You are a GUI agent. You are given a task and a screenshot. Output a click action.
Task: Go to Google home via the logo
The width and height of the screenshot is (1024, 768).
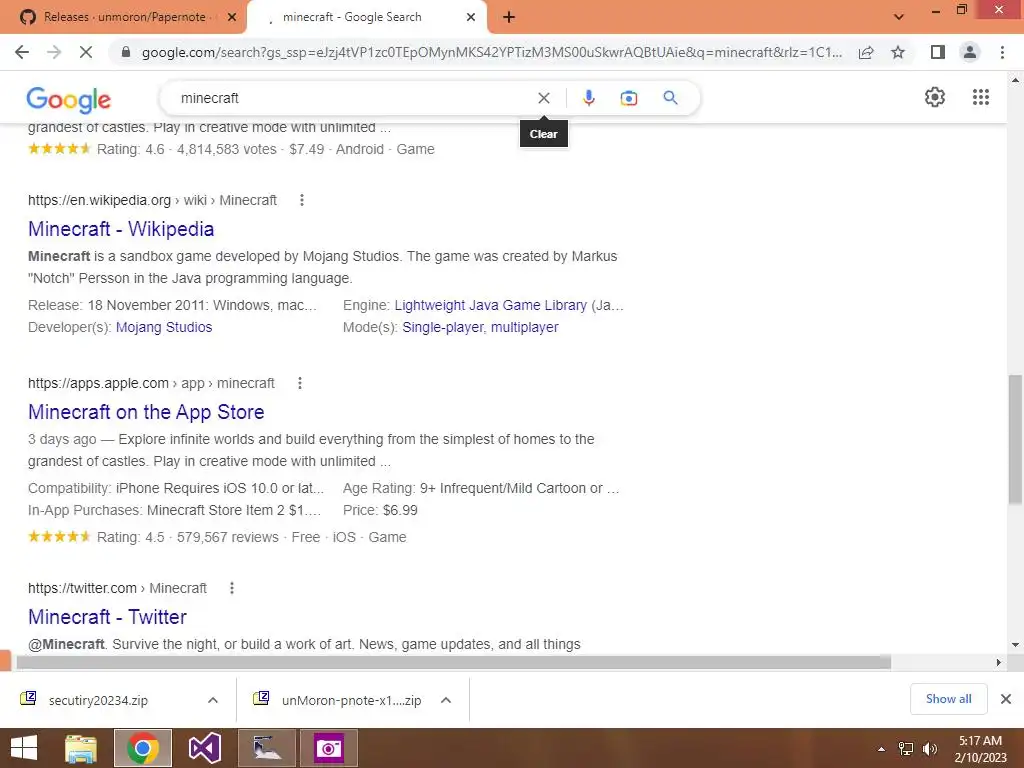[69, 99]
